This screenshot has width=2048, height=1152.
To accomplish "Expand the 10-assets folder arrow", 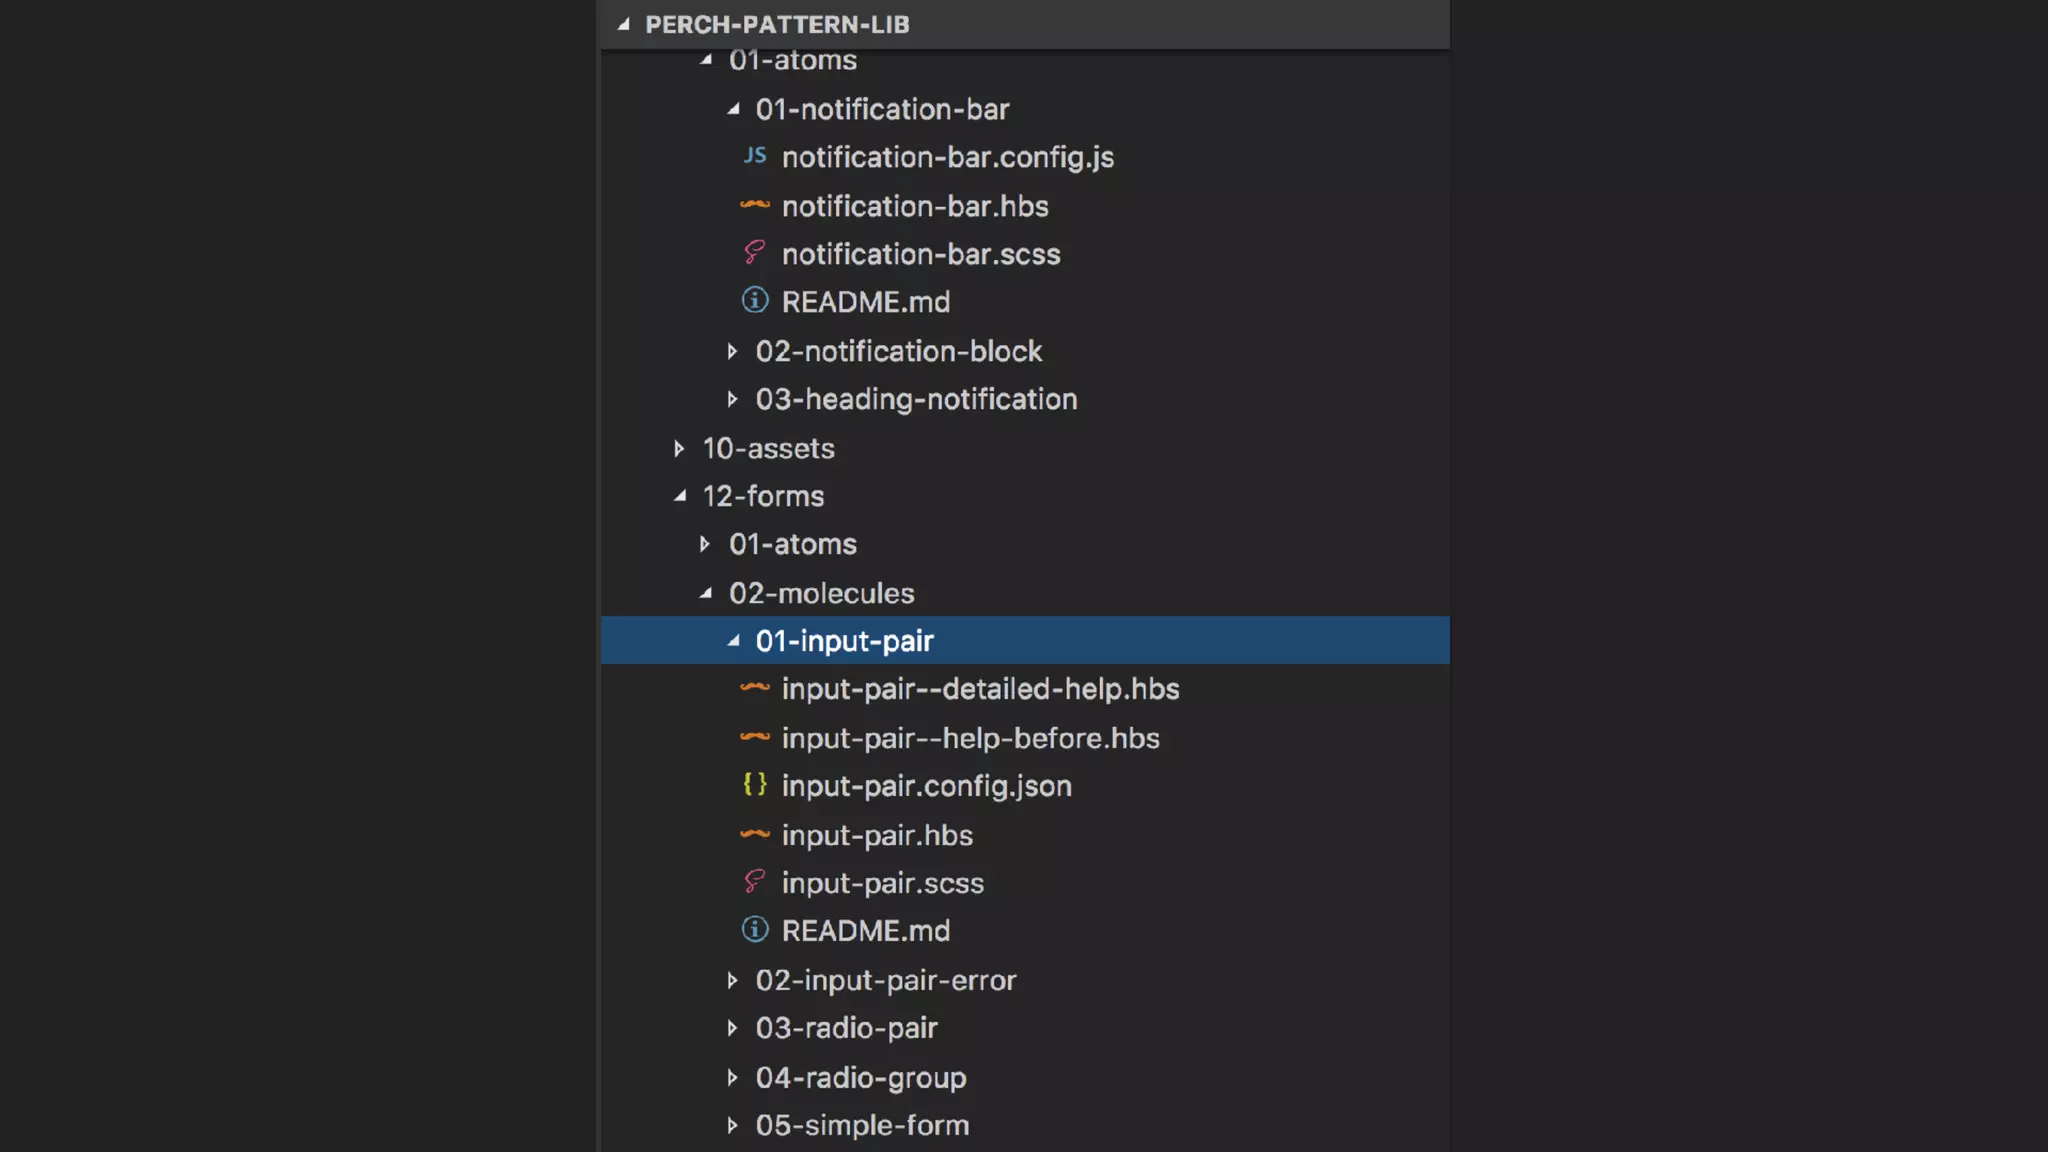I will point(679,448).
